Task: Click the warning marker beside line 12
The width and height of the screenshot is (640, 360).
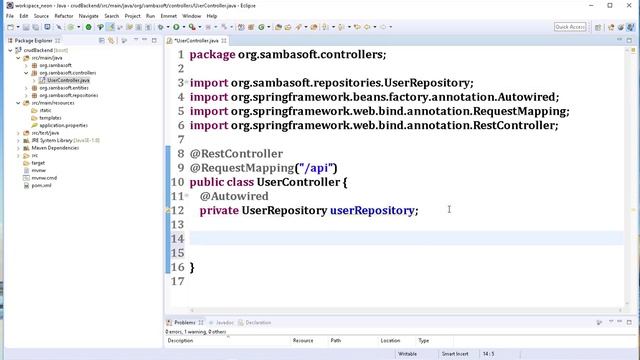Action: (167, 211)
